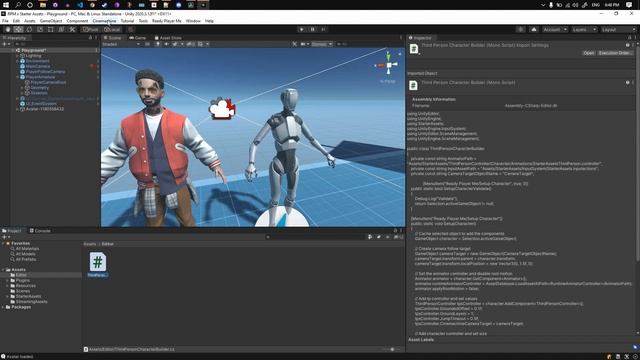Open the Component menu
640x360 pixels.
click(x=77, y=21)
